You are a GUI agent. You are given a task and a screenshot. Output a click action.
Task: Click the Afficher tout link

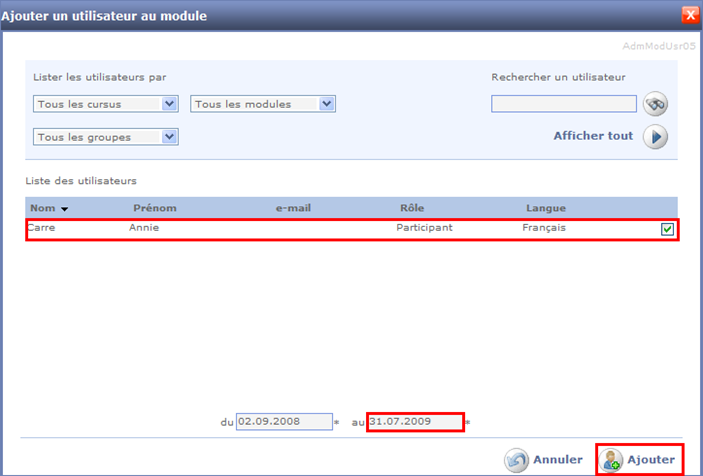tap(593, 136)
